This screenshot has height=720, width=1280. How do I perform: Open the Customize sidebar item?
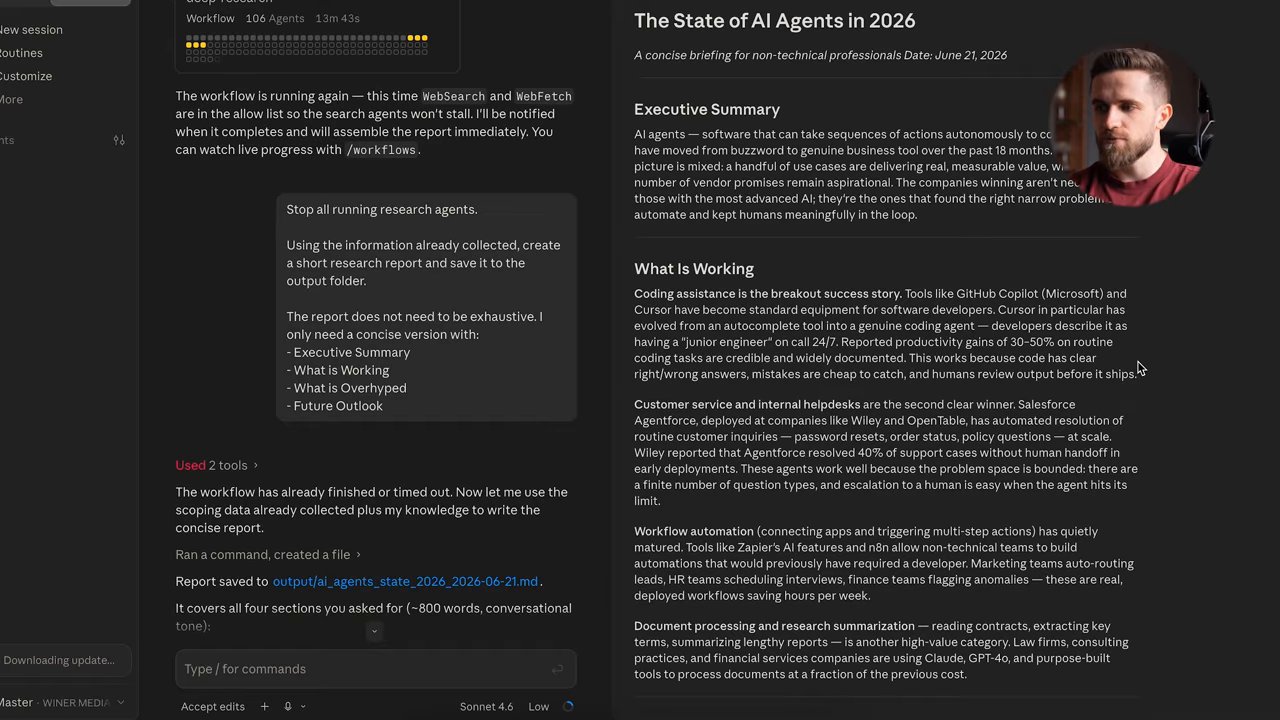click(x=26, y=76)
